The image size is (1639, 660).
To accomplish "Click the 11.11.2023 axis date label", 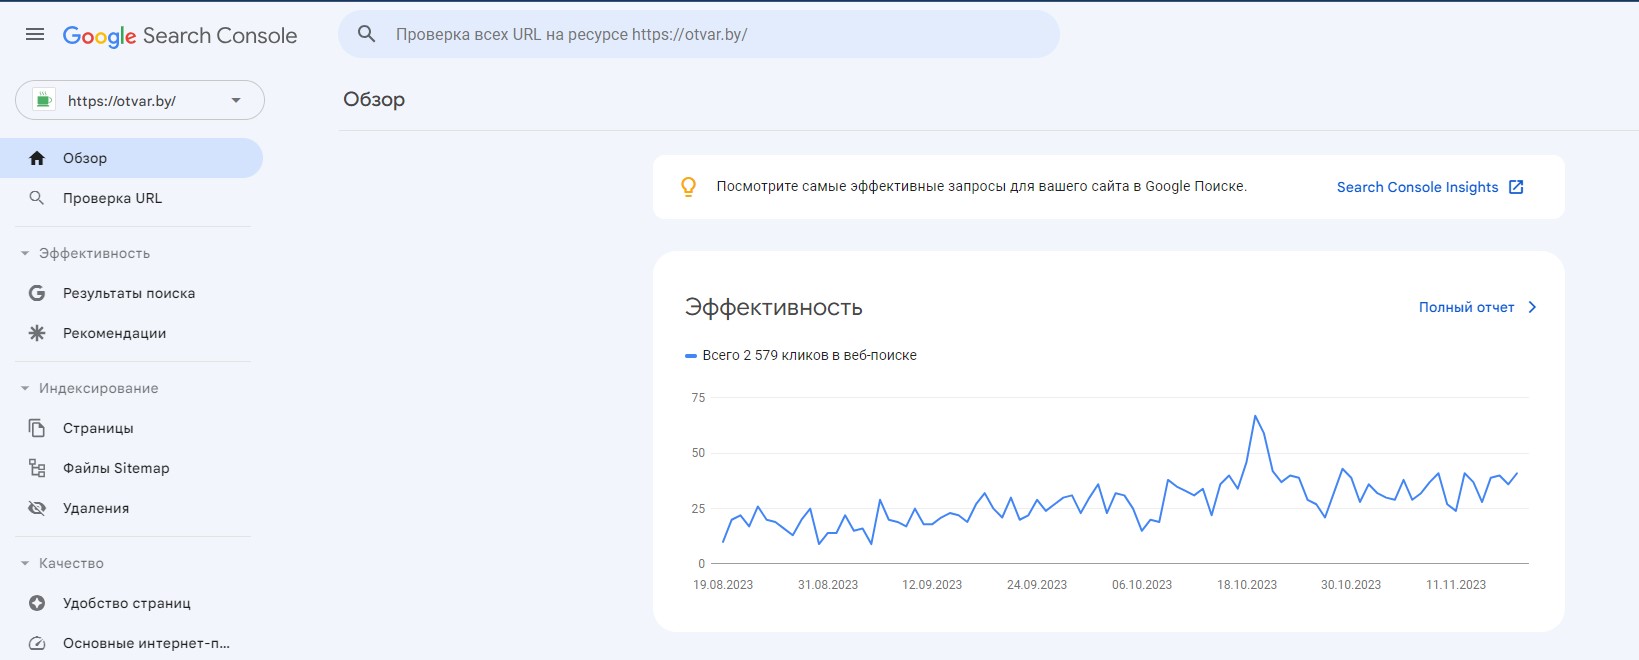I will [1456, 585].
